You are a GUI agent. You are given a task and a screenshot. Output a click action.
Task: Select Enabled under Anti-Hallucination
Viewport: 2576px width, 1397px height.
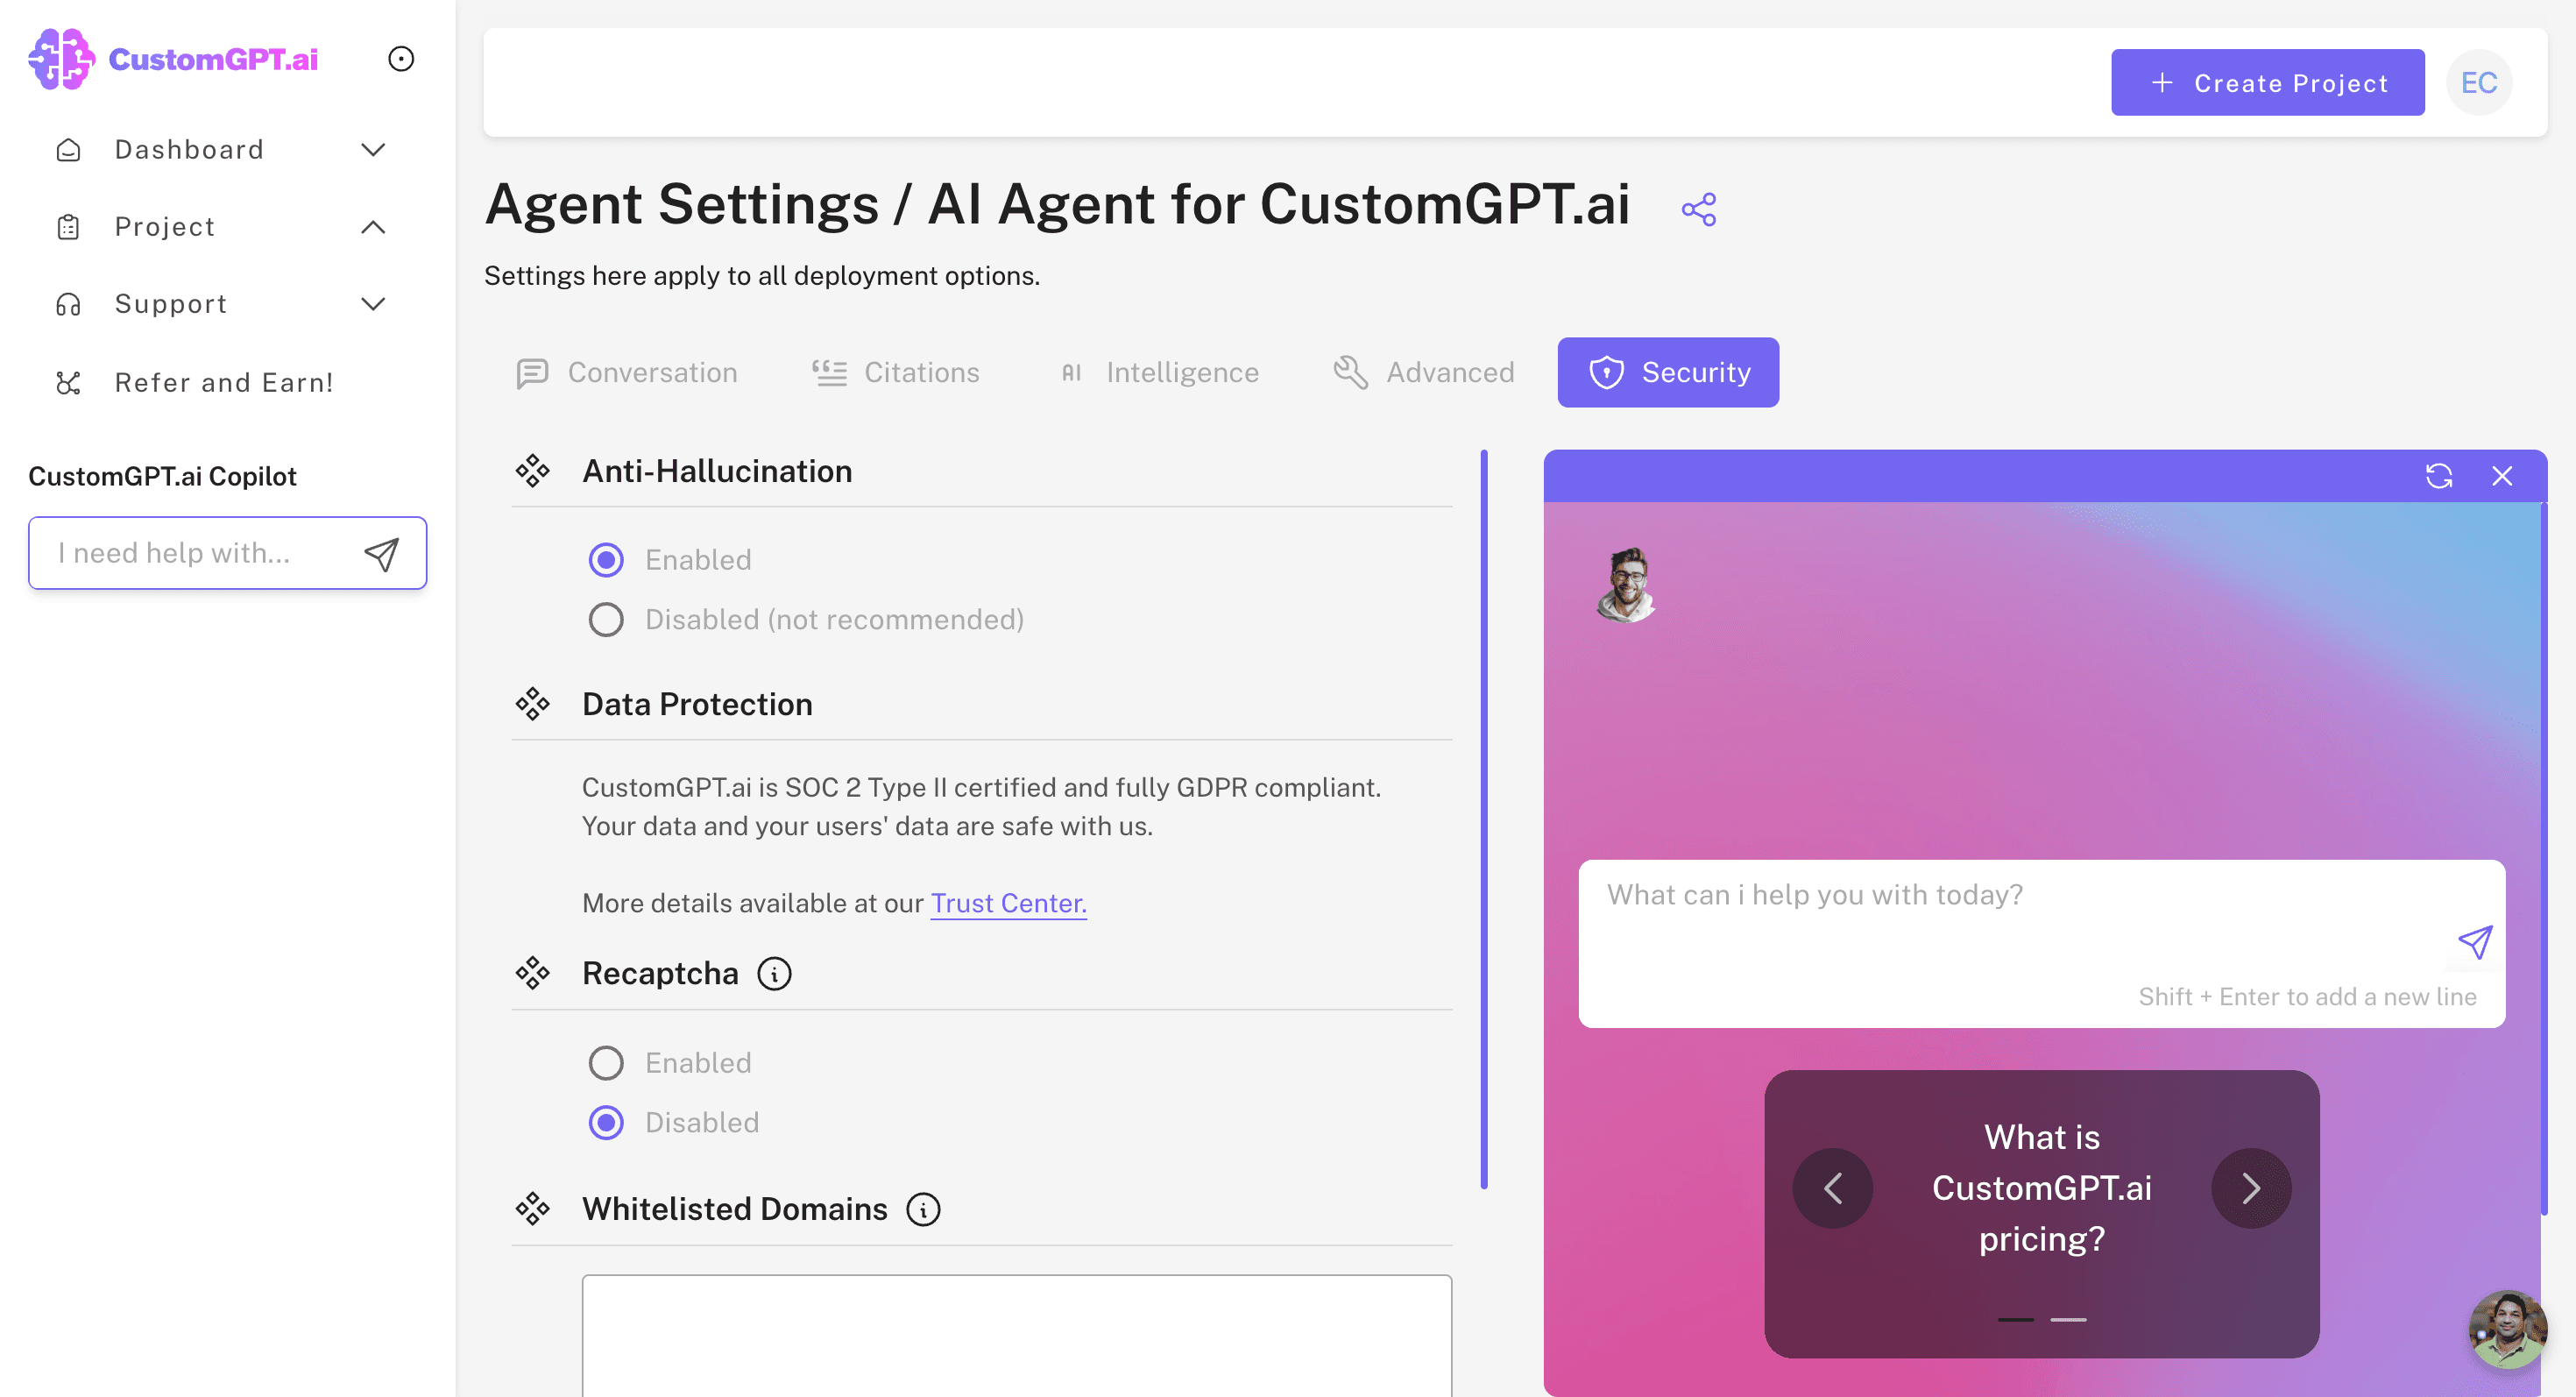(606, 560)
